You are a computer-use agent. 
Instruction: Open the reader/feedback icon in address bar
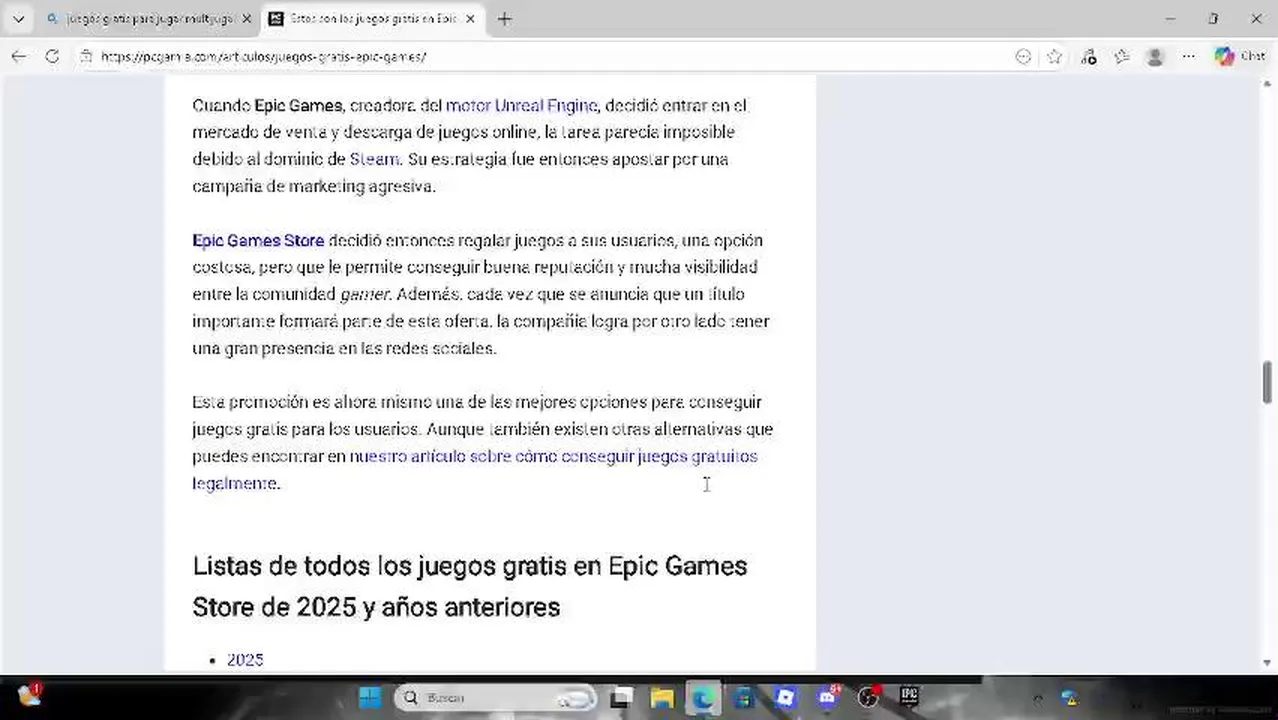click(1023, 57)
